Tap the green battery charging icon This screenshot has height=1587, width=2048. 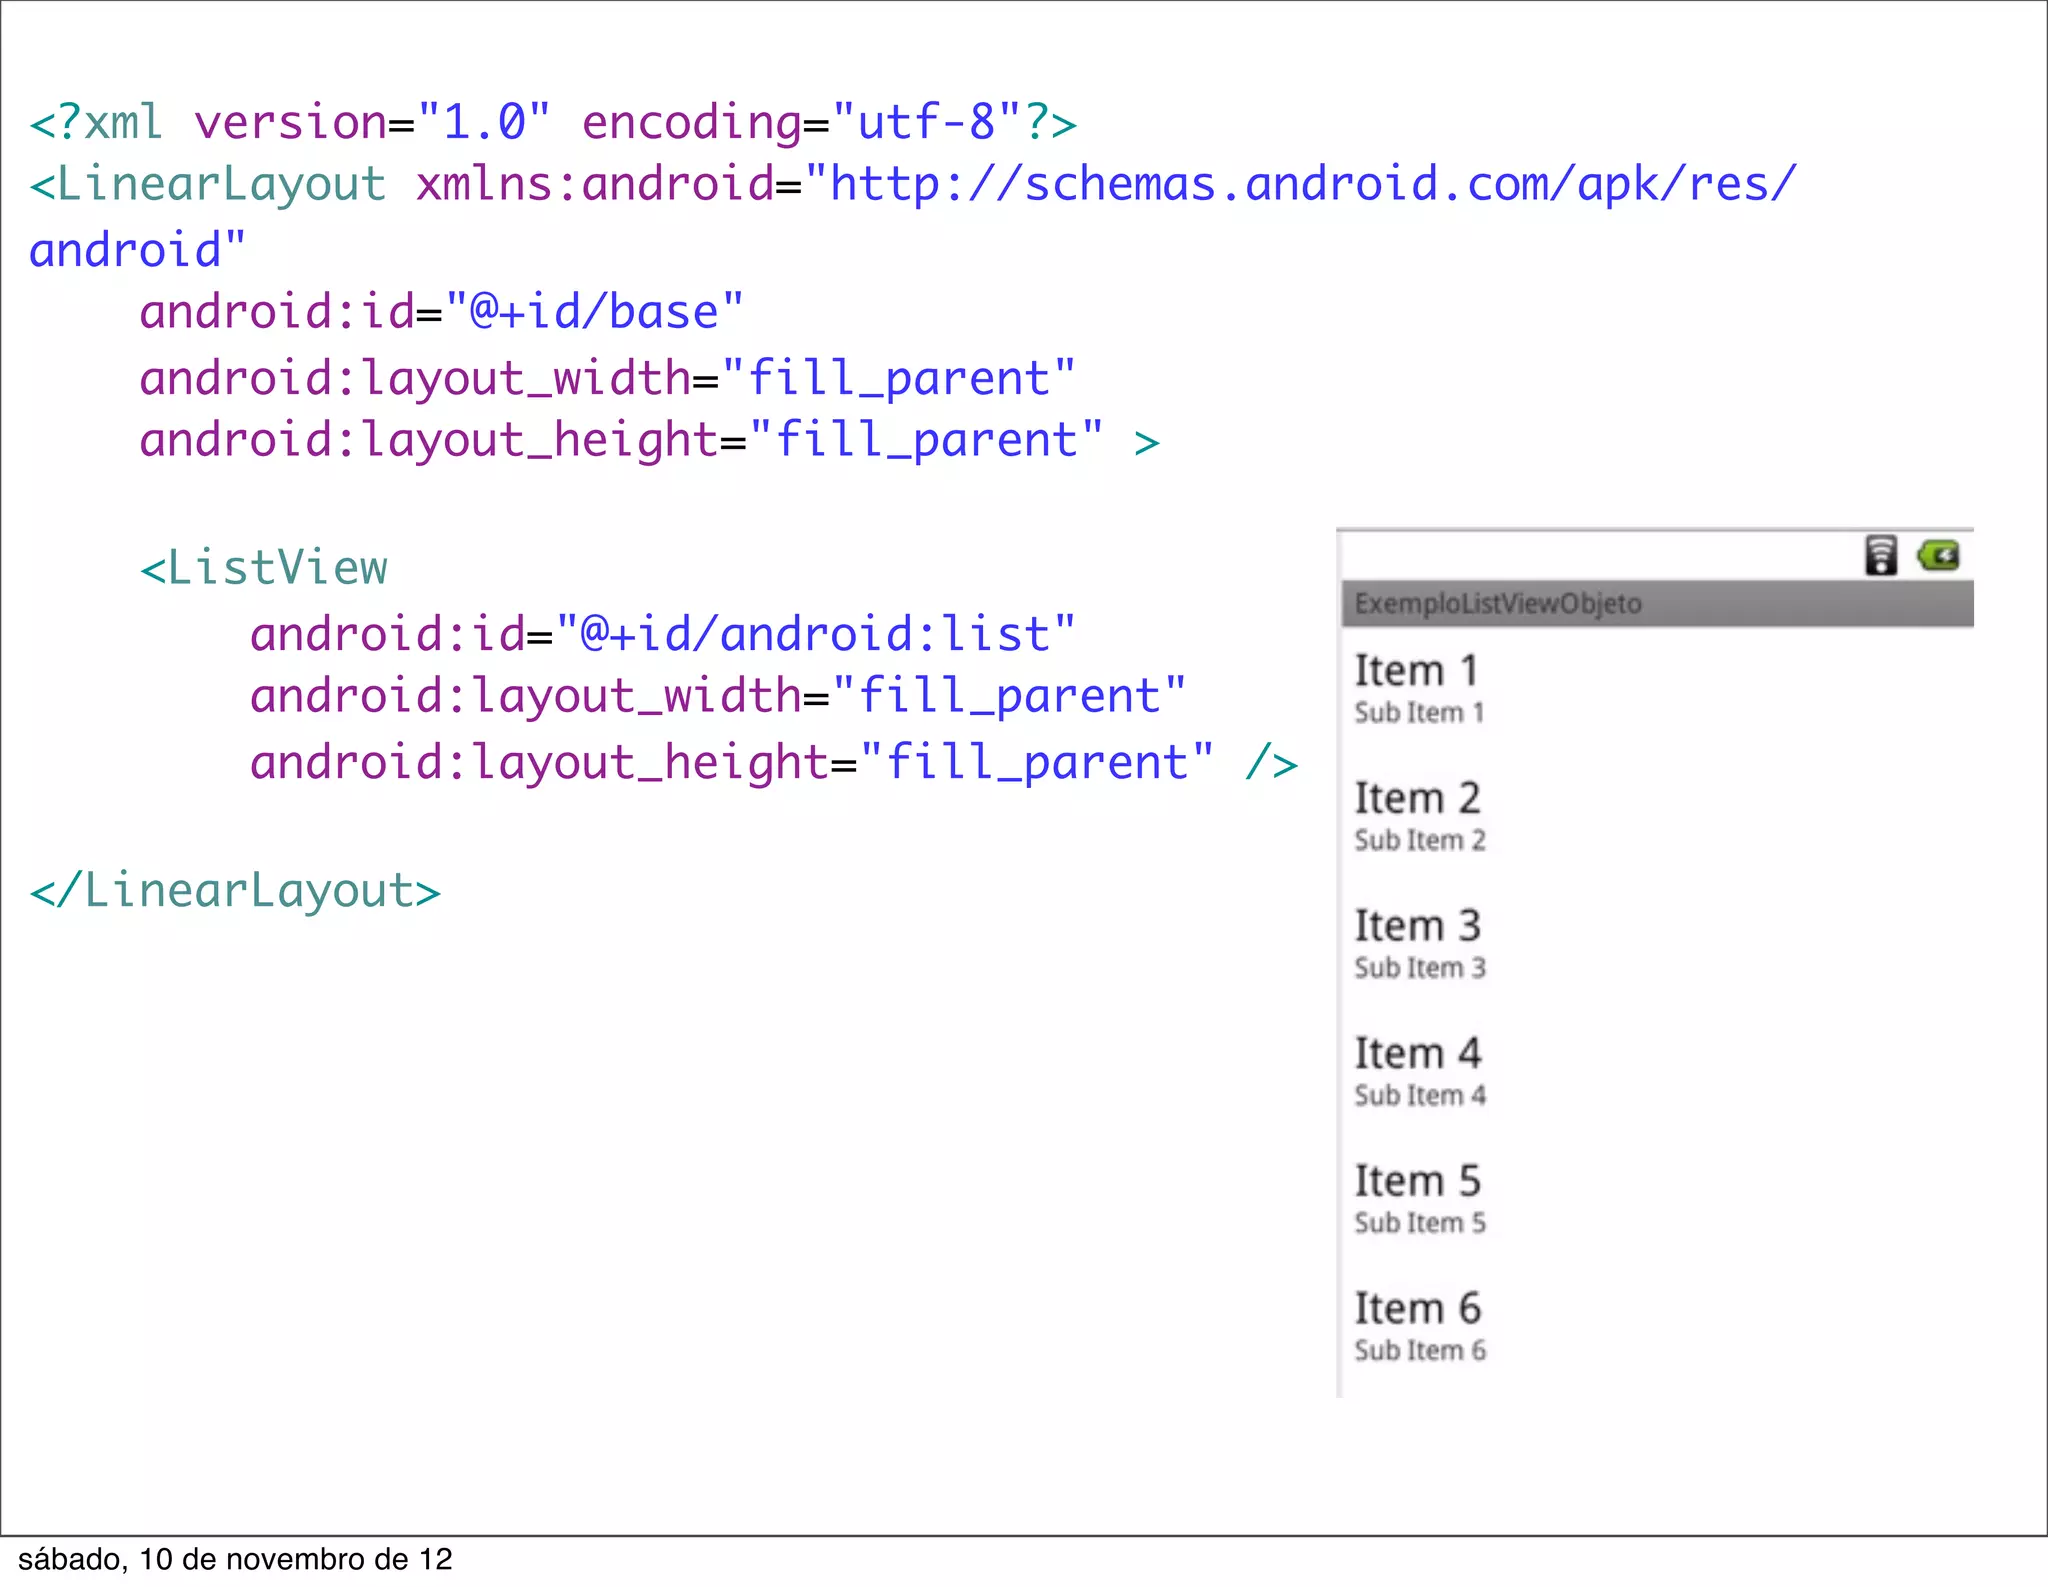tap(1939, 555)
